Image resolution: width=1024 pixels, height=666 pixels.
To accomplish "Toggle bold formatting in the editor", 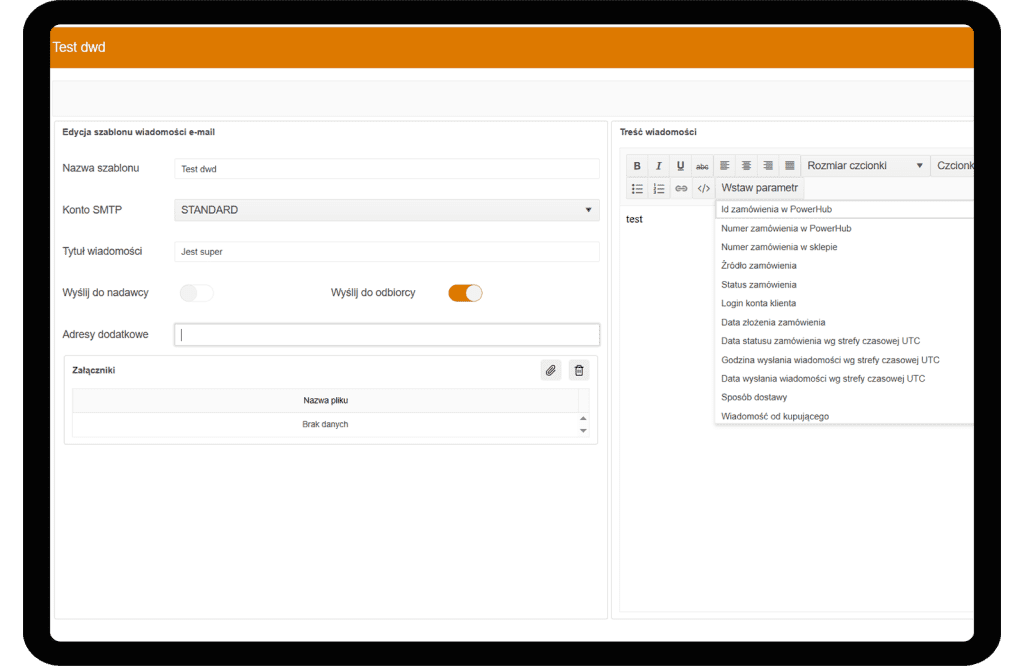I will 637,166.
